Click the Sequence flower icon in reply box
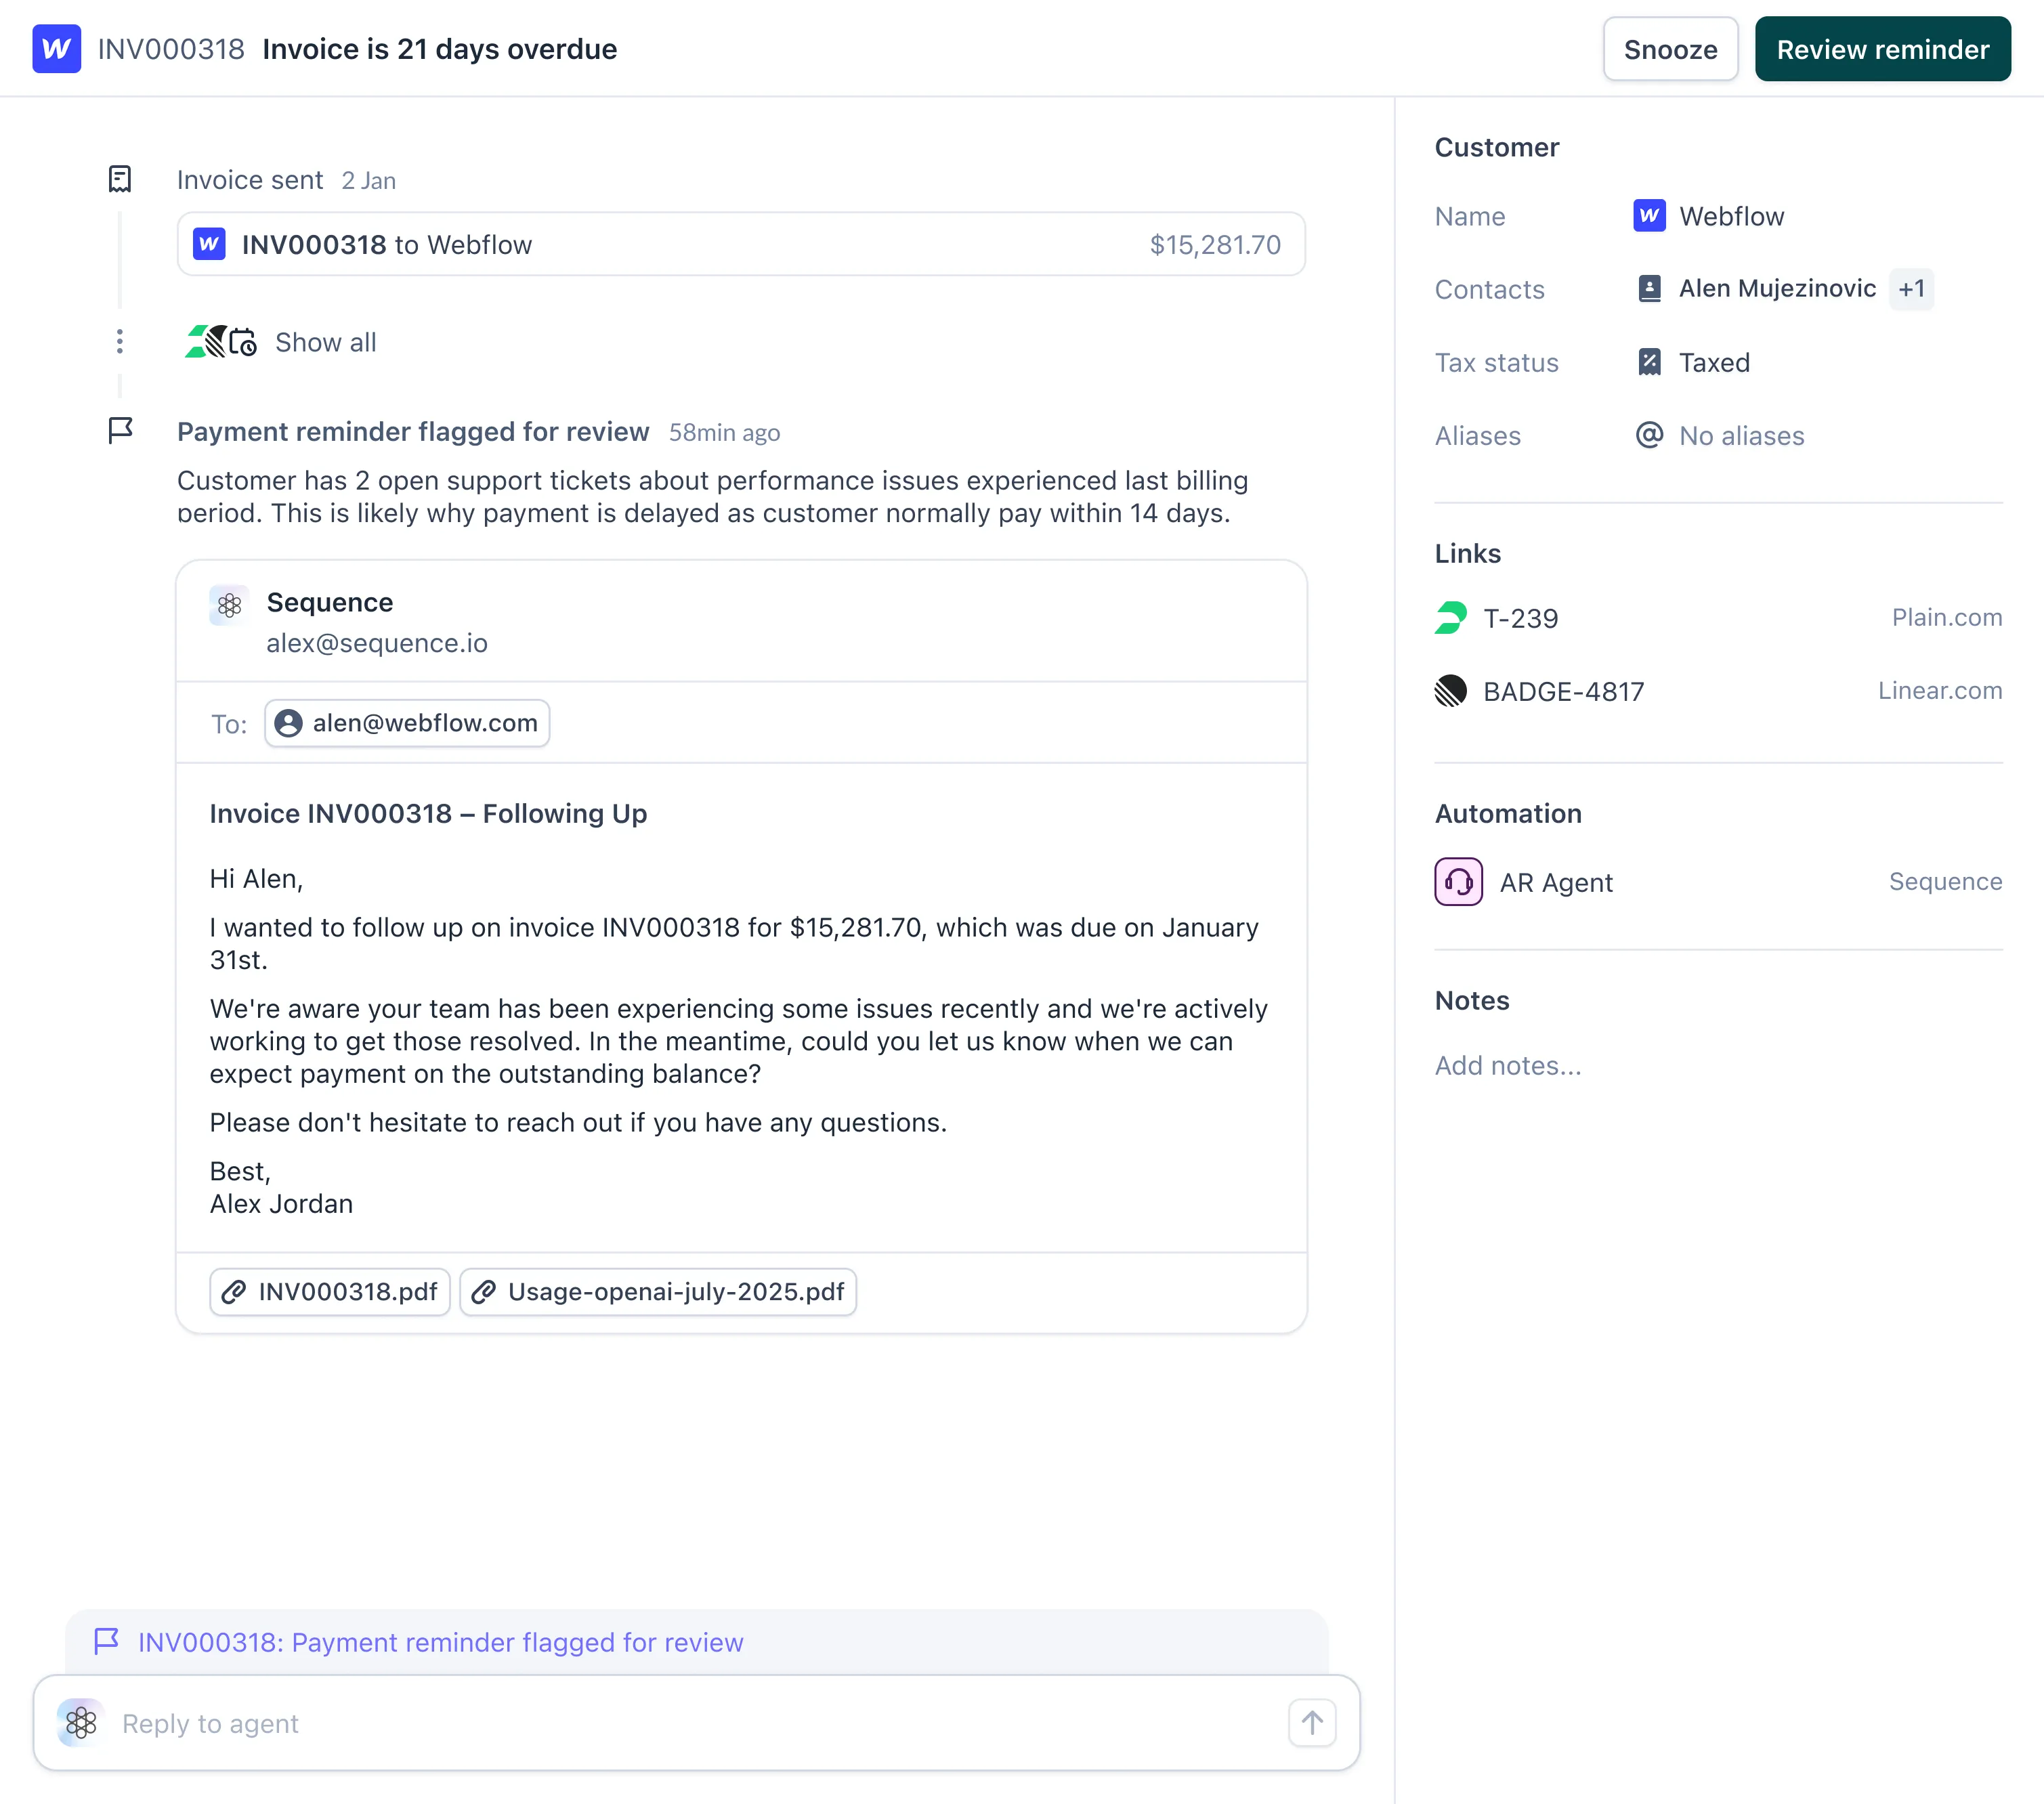 81,1722
